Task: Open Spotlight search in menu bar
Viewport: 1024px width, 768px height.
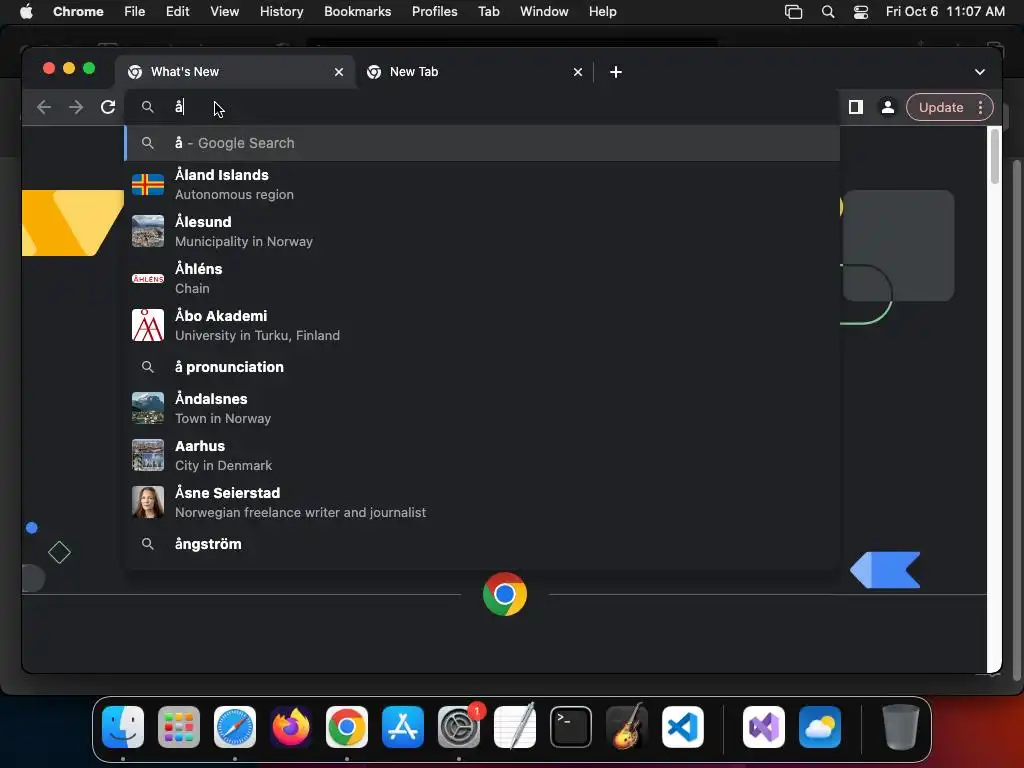Action: click(827, 12)
